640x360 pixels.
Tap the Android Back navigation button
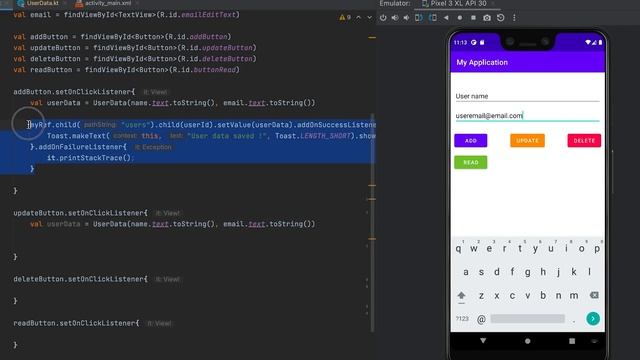(x=483, y=340)
